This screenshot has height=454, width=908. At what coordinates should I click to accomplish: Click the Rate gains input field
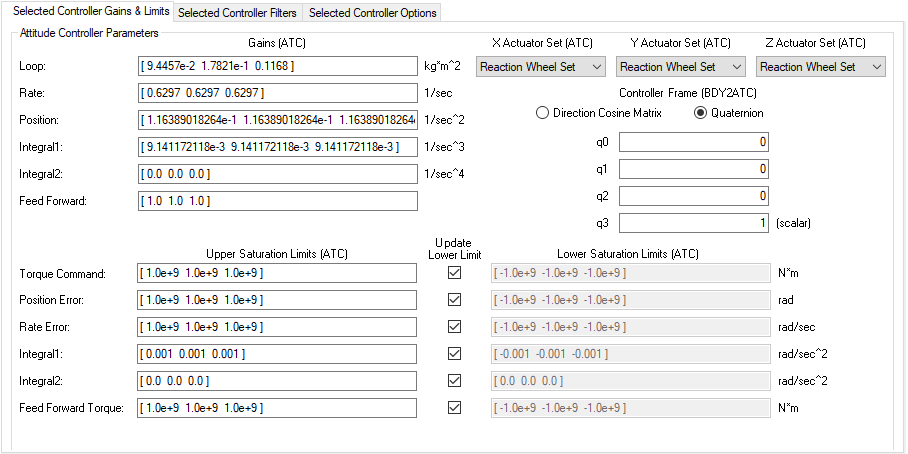(x=278, y=93)
